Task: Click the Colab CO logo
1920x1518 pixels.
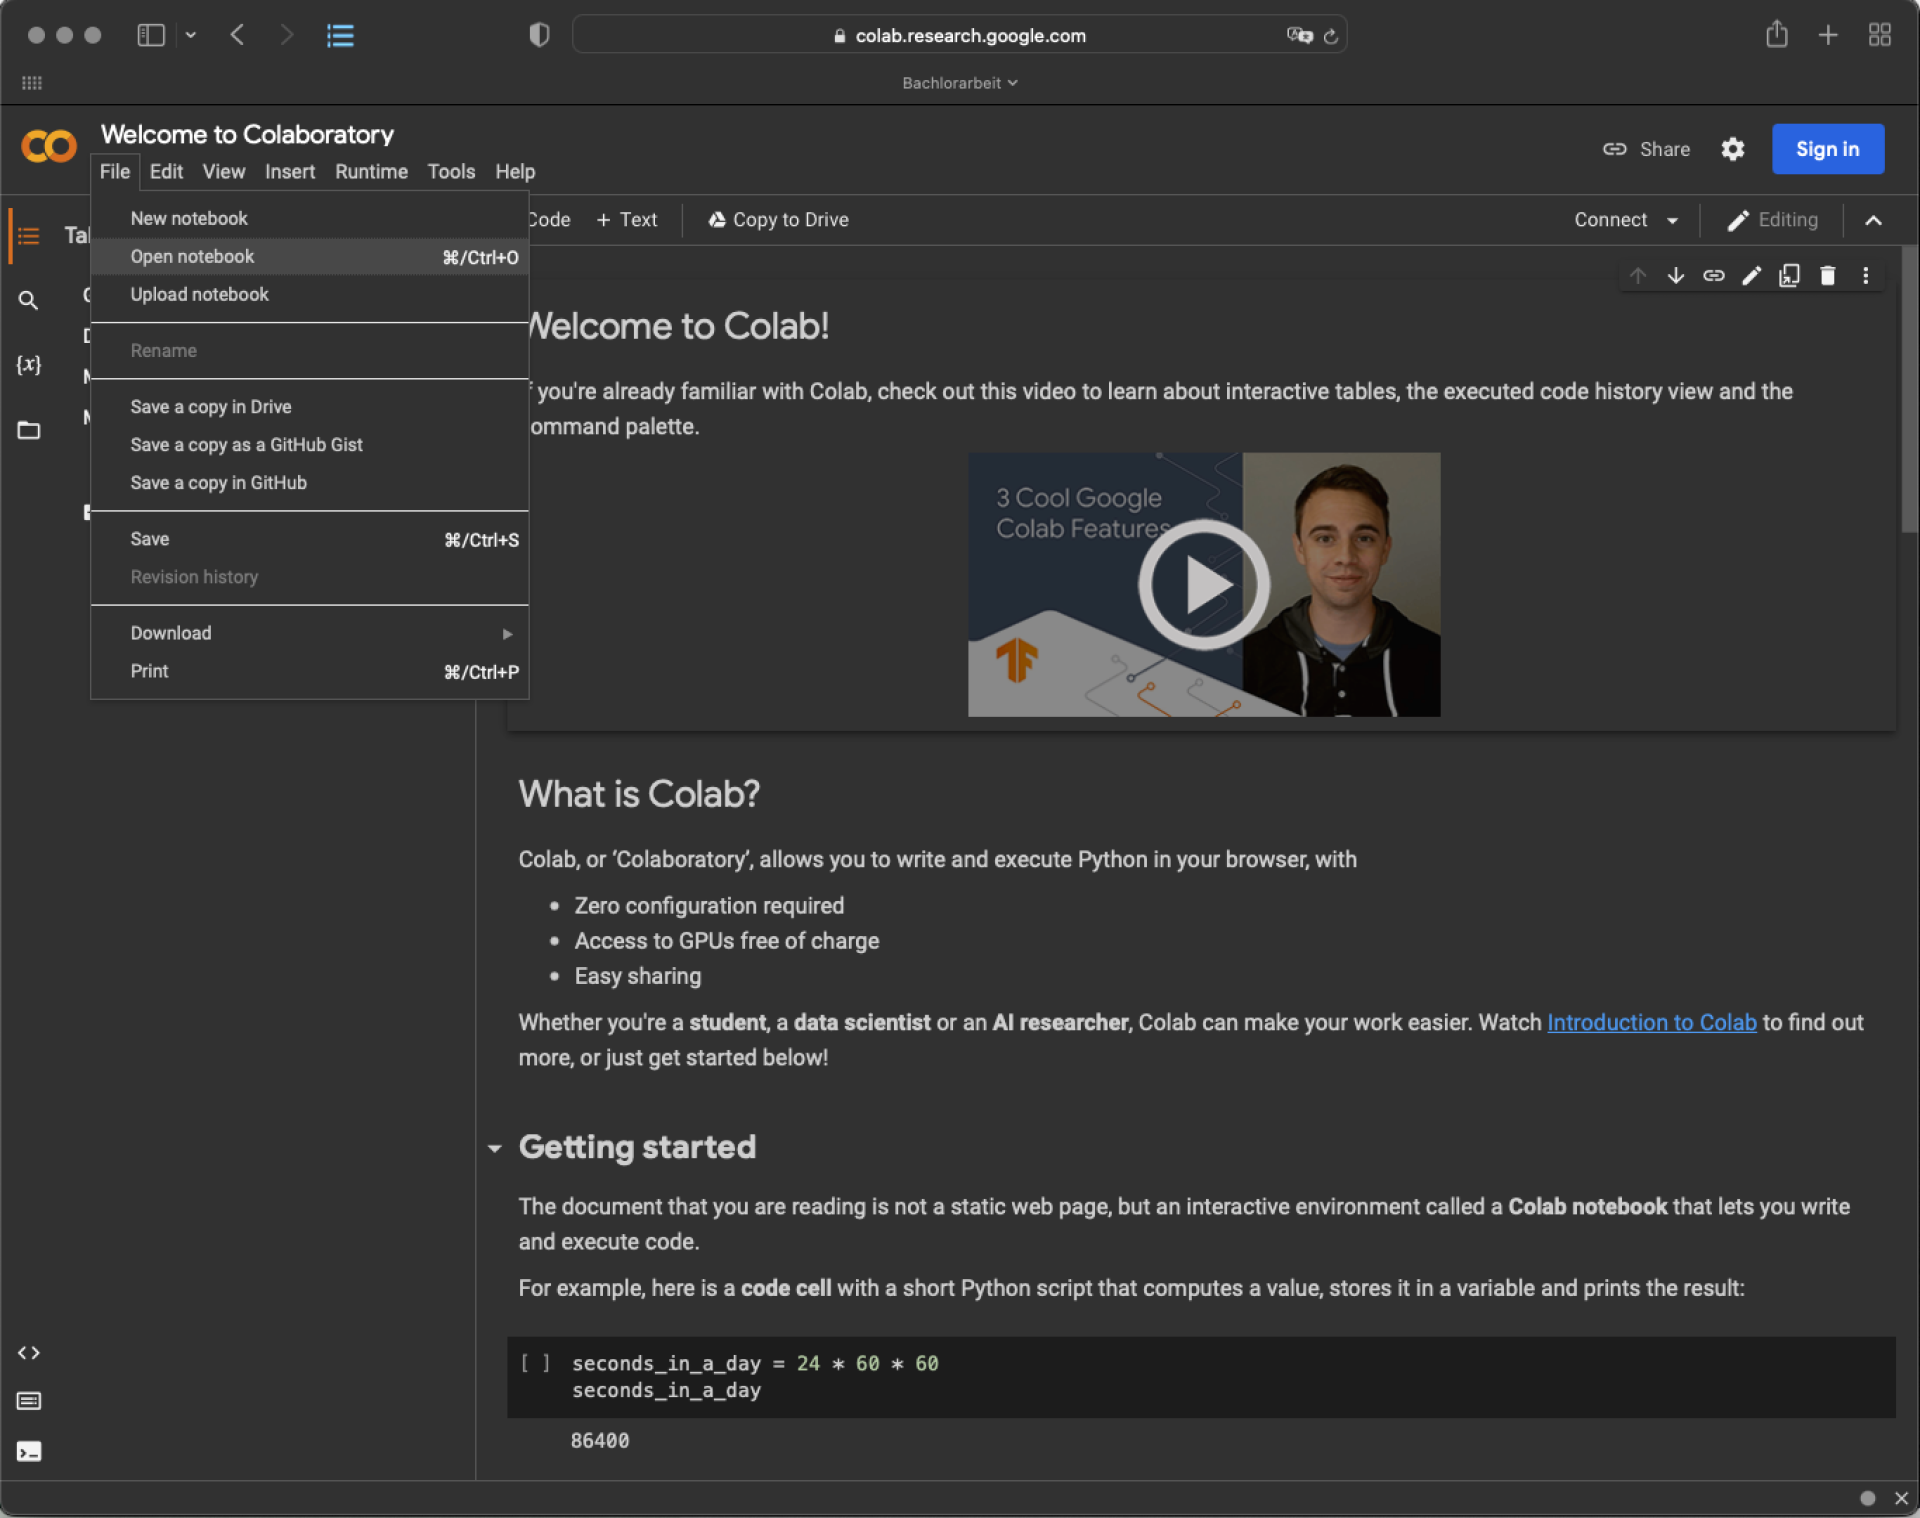Action: pos(48,147)
